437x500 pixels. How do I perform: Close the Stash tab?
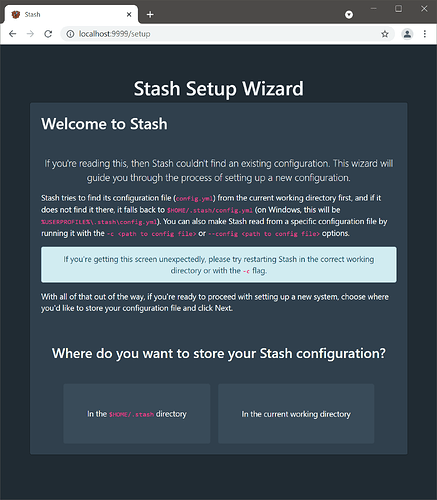tap(129, 14)
